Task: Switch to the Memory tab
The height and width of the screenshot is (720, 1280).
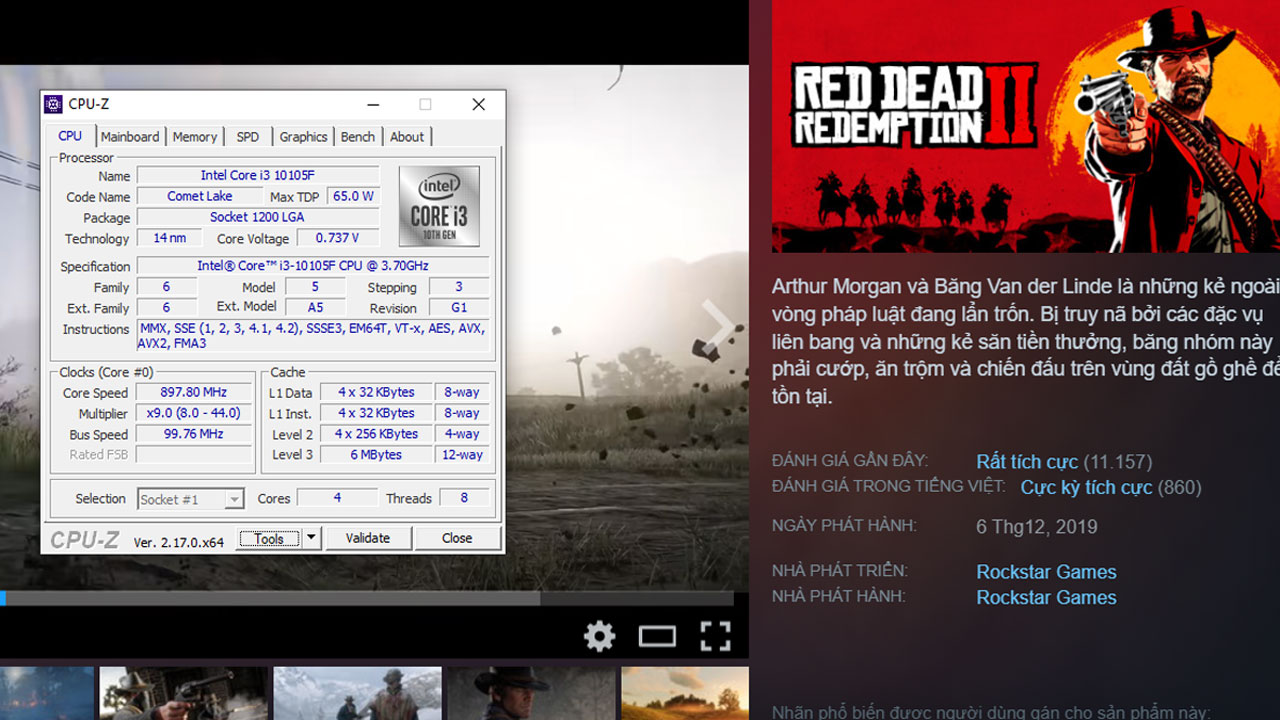Action: point(194,137)
